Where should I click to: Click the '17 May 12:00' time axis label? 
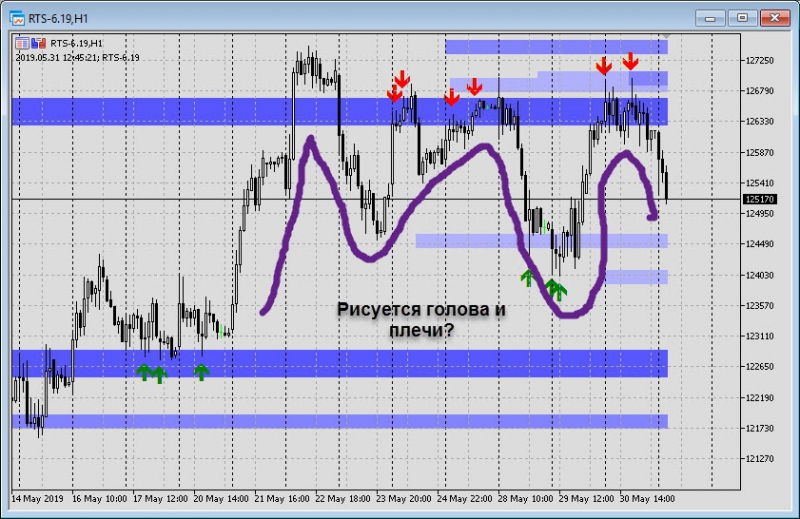coord(160,499)
